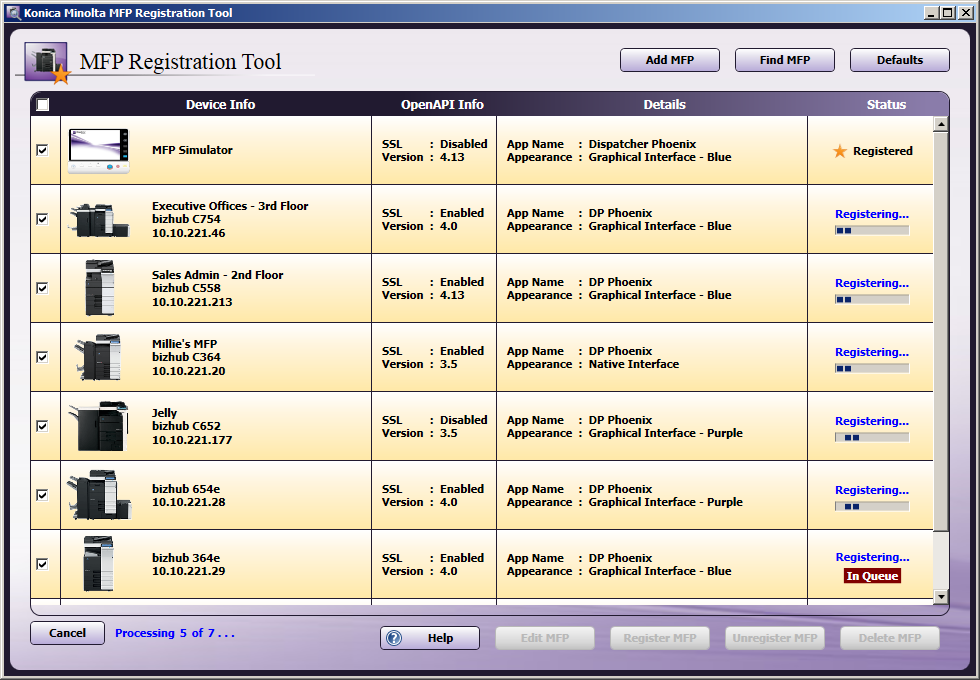980x680 pixels.
Task: Toggle the select-all checkbox in header
Action: coord(42,104)
